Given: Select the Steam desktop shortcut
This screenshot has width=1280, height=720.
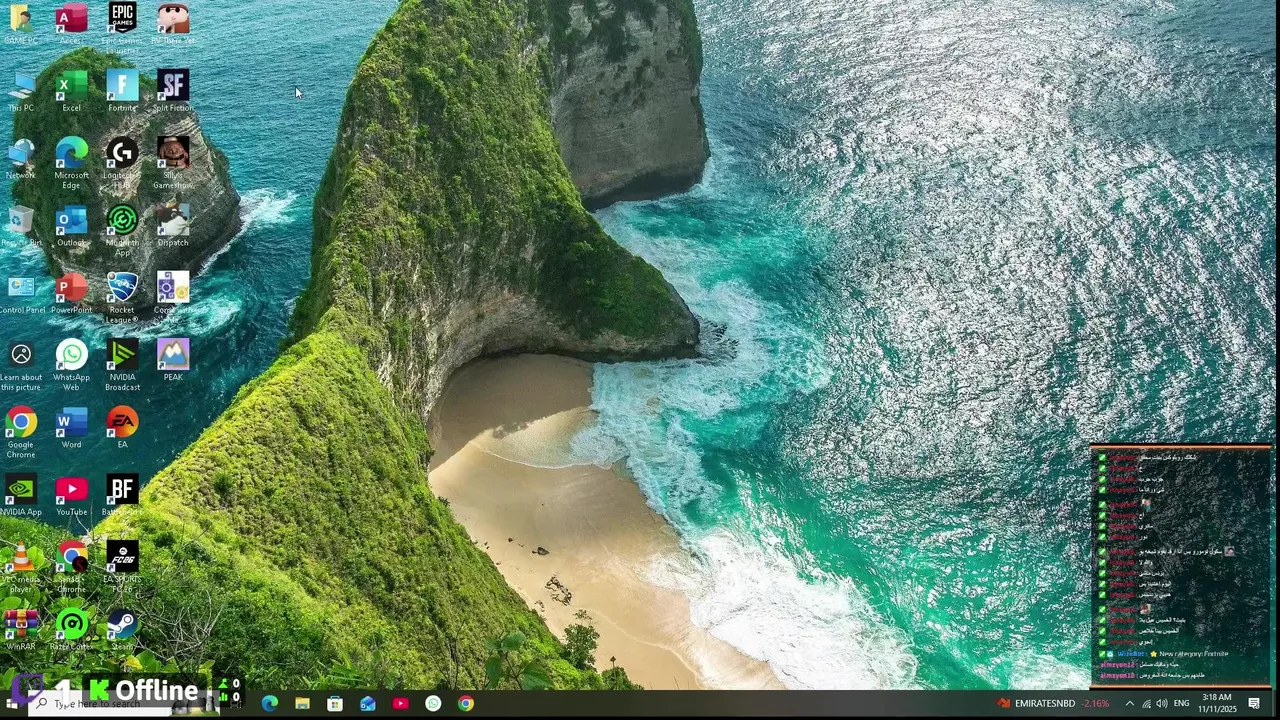Looking at the screenshot, I should (122, 630).
